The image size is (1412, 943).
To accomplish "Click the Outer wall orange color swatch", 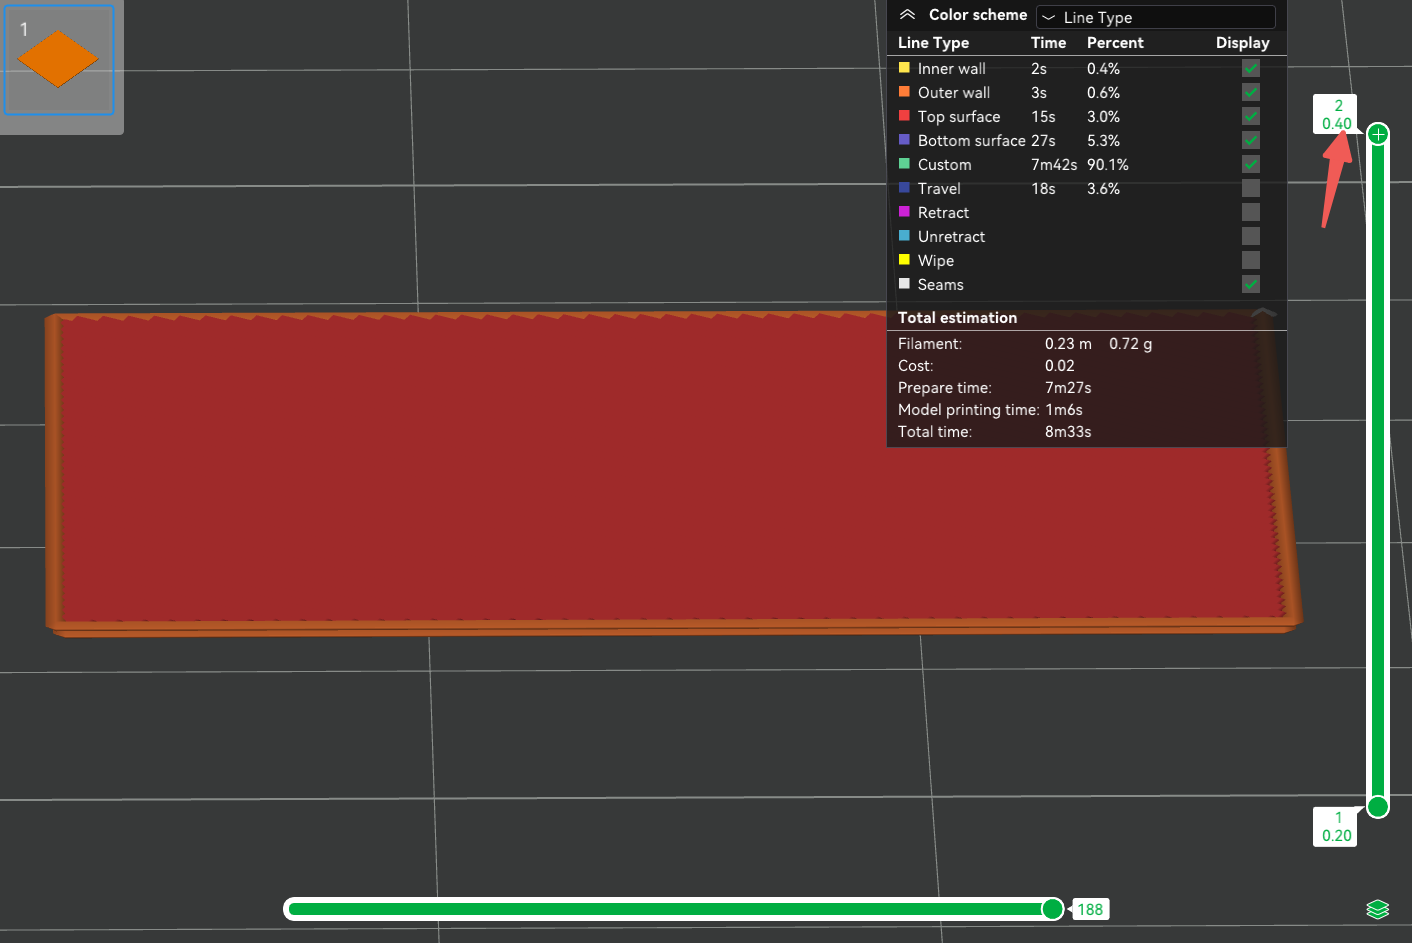I will tap(904, 92).
